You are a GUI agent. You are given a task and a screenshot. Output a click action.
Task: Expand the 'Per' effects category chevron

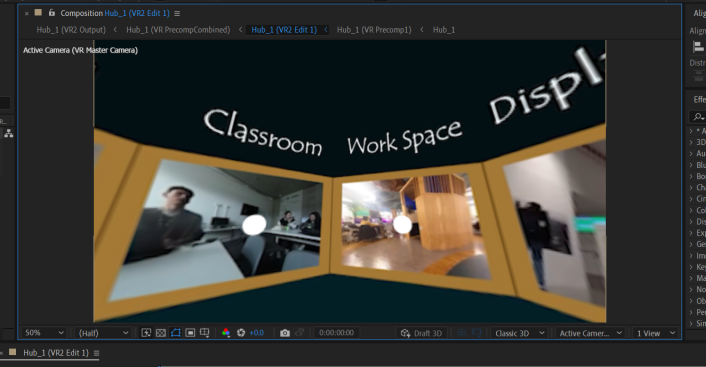691,312
